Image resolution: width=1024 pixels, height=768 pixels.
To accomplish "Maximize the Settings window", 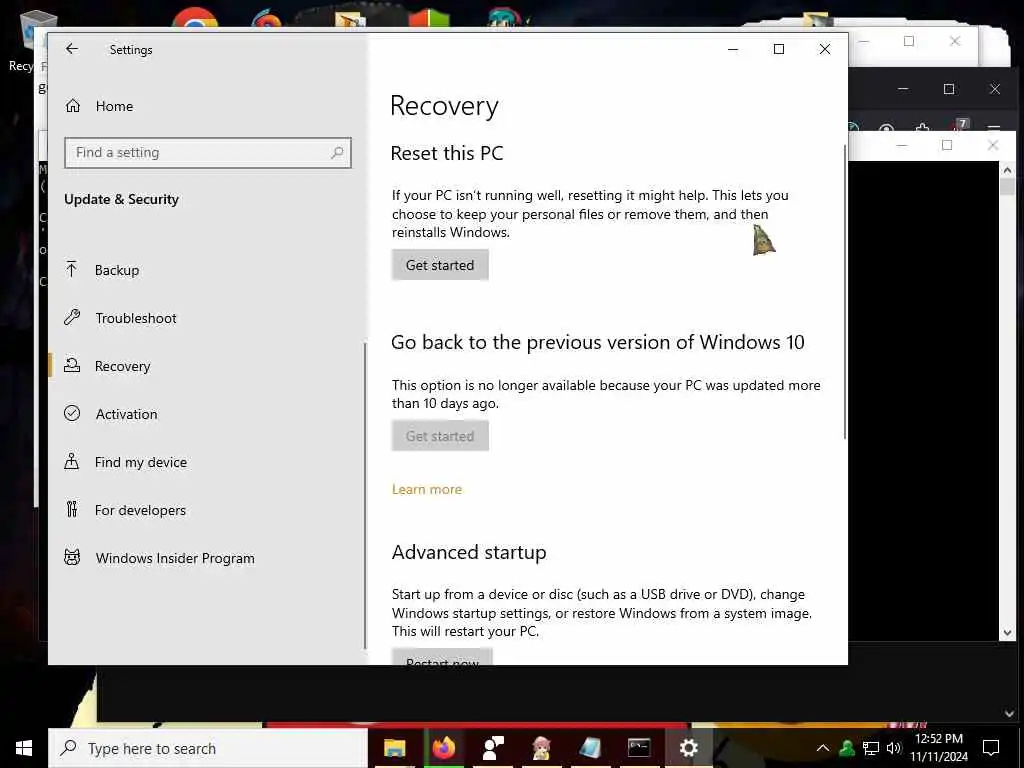I will coord(778,49).
